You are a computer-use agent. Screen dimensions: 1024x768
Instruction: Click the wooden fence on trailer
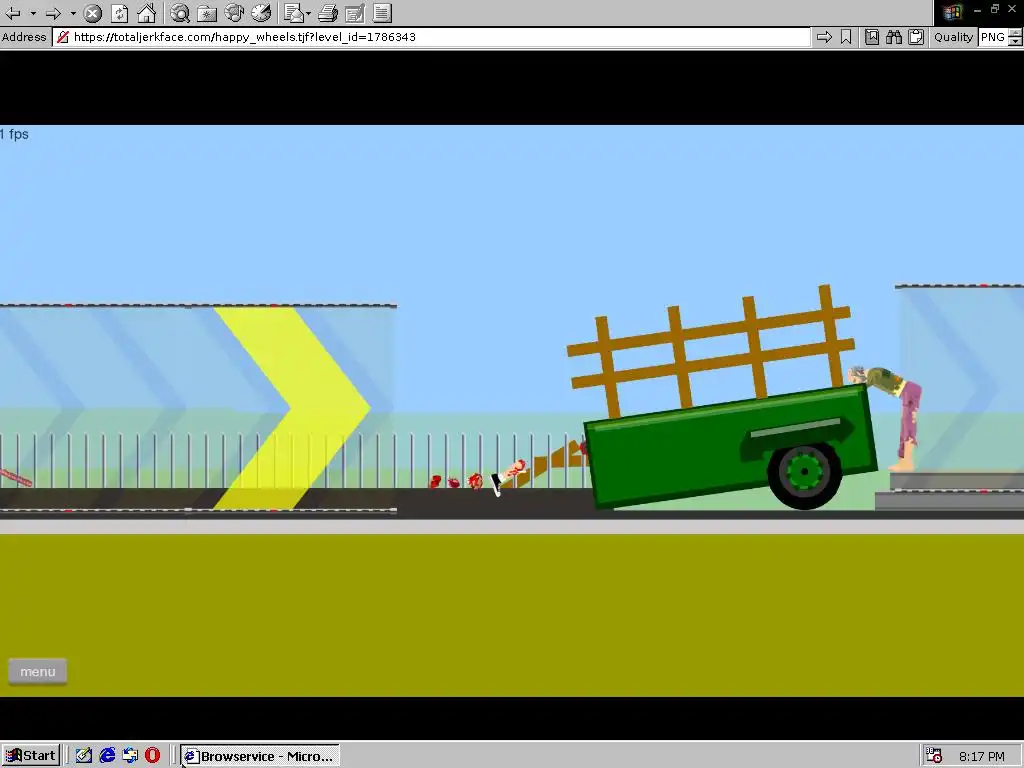click(711, 351)
